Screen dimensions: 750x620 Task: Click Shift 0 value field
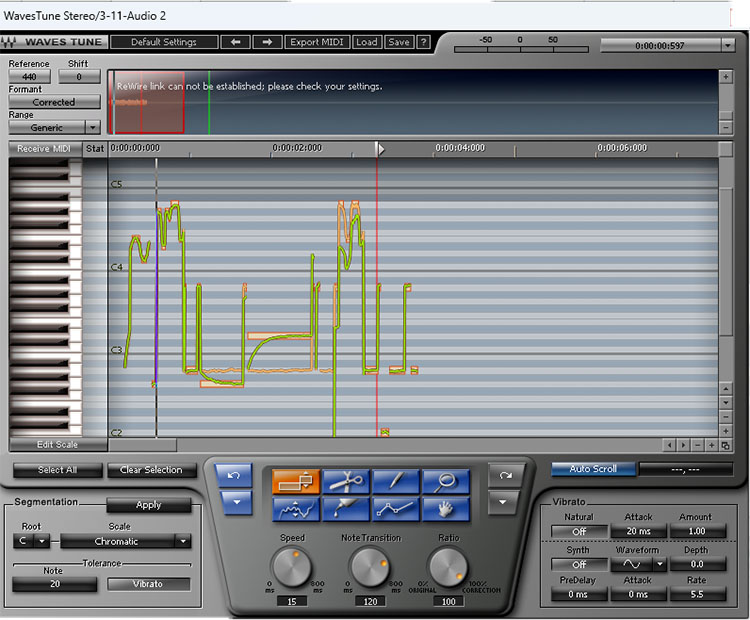coord(79,77)
